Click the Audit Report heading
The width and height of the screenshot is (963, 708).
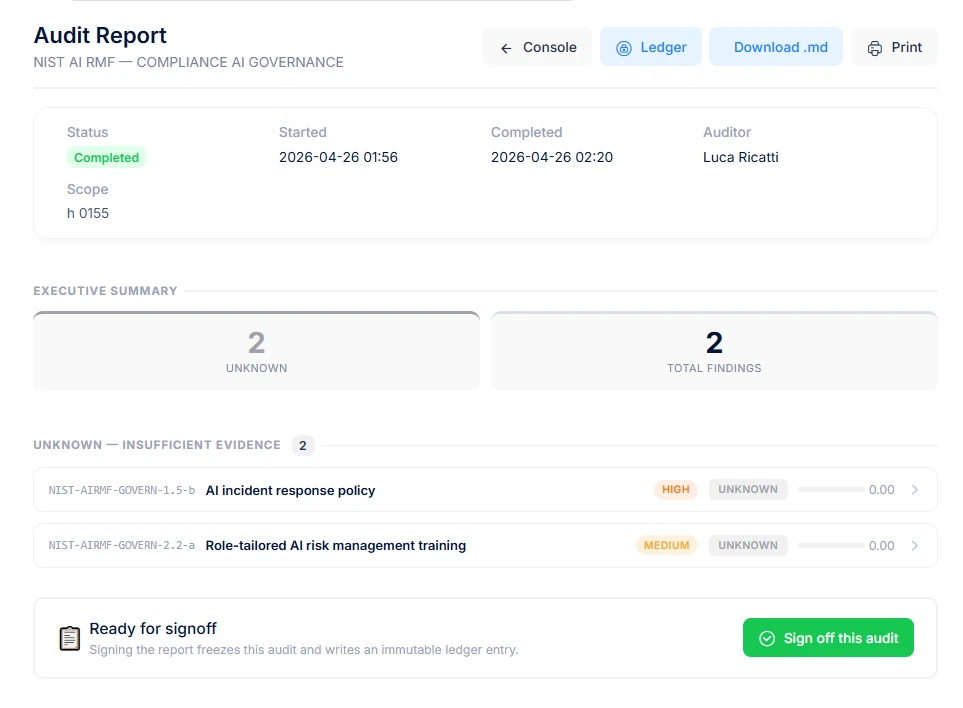[100, 36]
